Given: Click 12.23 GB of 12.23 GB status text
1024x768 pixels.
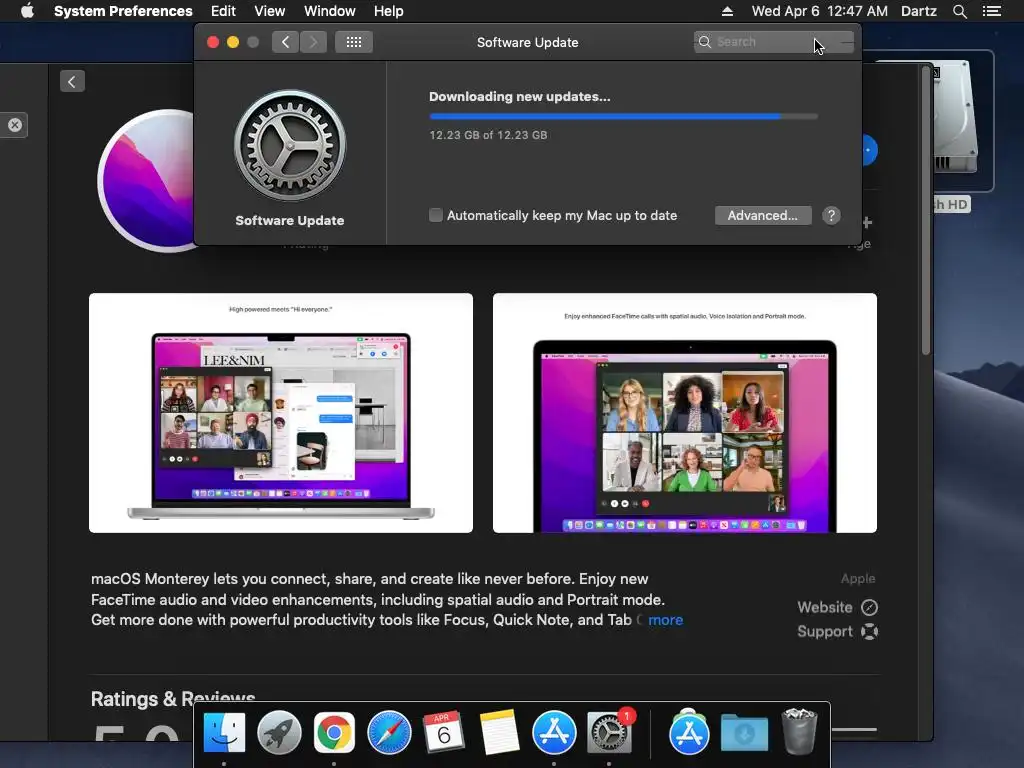Looking at the screenshot, I should click(x=488, y=135).
